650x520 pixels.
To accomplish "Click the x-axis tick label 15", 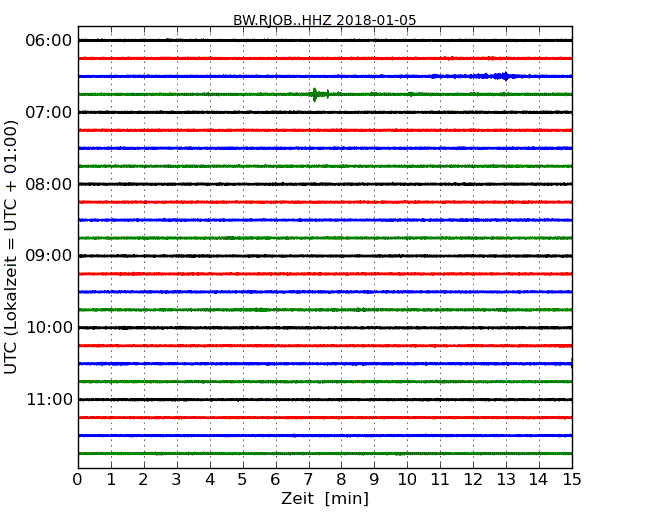I will tap(572, 480).
